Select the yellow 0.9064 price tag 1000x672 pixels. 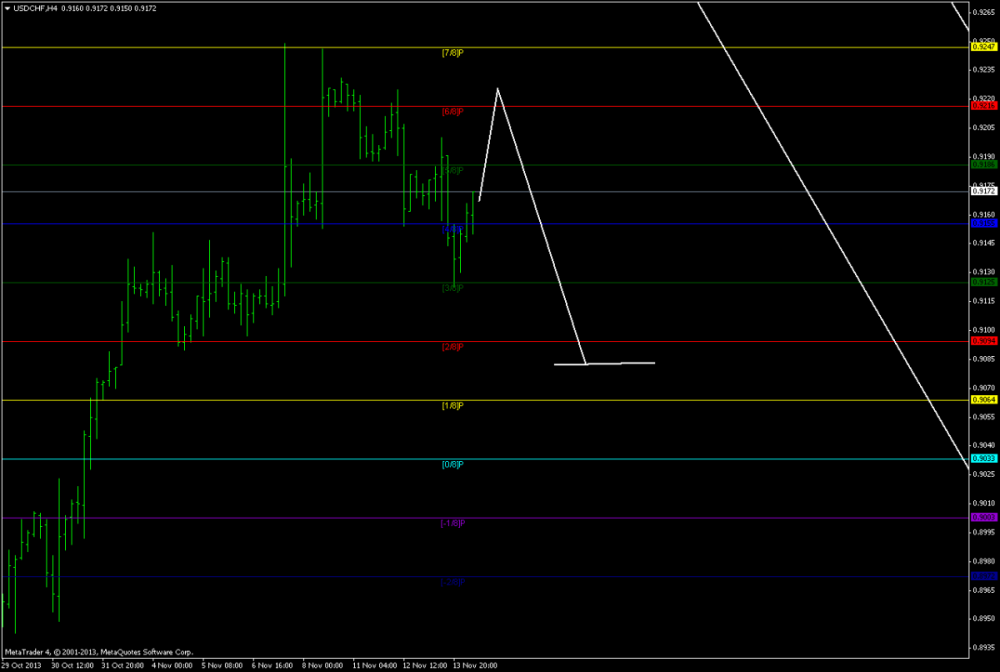(x=984, y=399)
